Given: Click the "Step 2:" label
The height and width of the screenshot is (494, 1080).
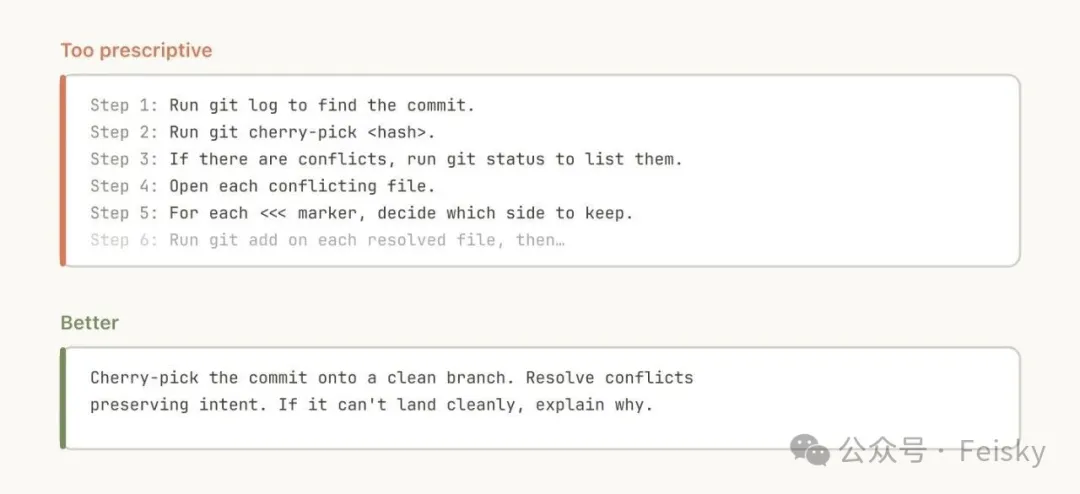Looking at the screenshot, I should click(x=124, y=132).
